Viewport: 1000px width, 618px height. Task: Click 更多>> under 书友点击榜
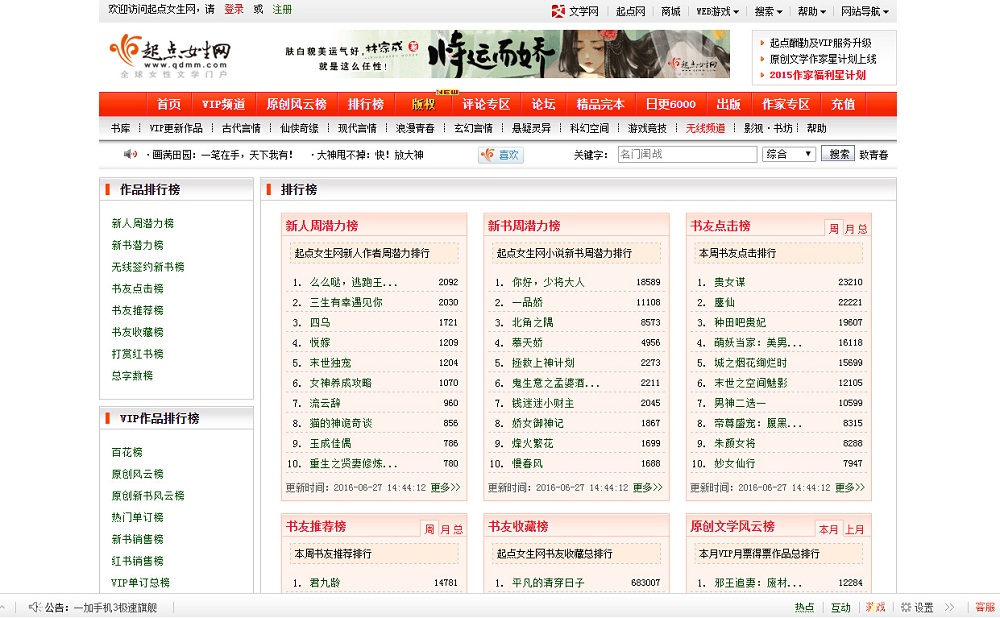[x=849, y=487]
